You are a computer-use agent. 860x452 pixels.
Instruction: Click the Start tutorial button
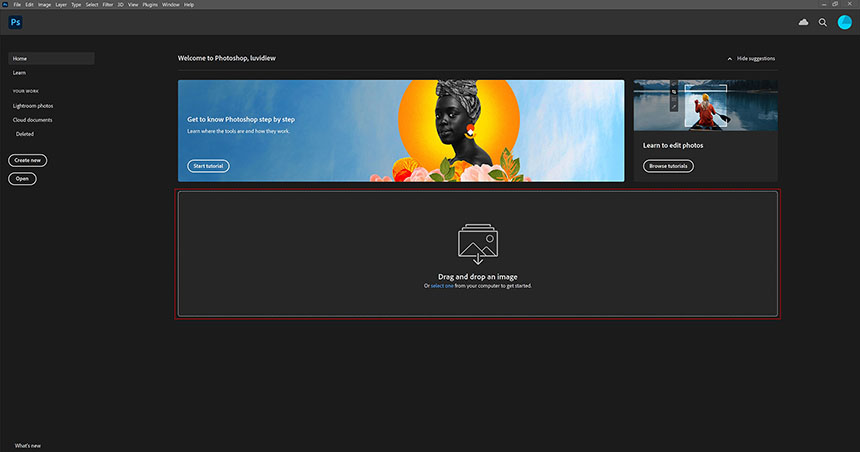pos(208,166)
